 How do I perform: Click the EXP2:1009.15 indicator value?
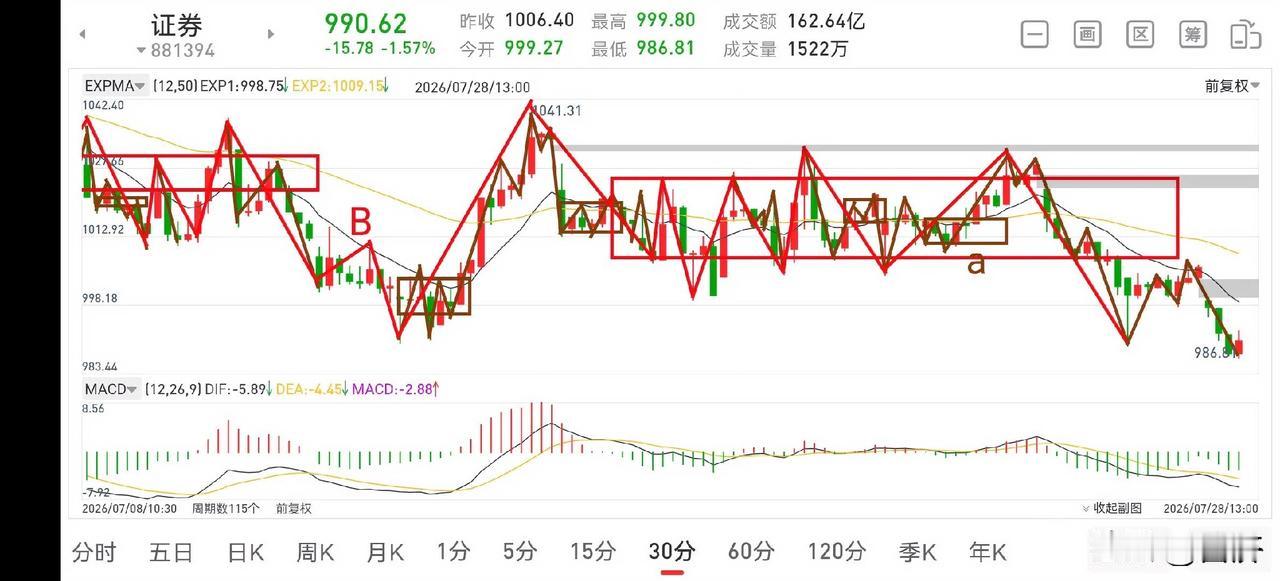coord(340,87)
